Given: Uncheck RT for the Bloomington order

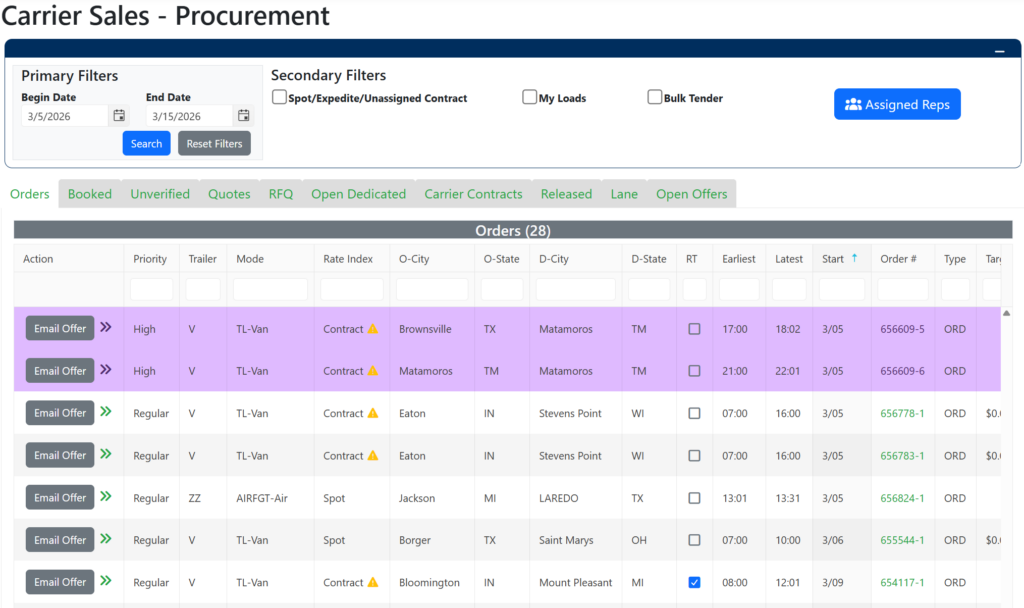Looking at the screenshot, I should click(x=694, y=582).
